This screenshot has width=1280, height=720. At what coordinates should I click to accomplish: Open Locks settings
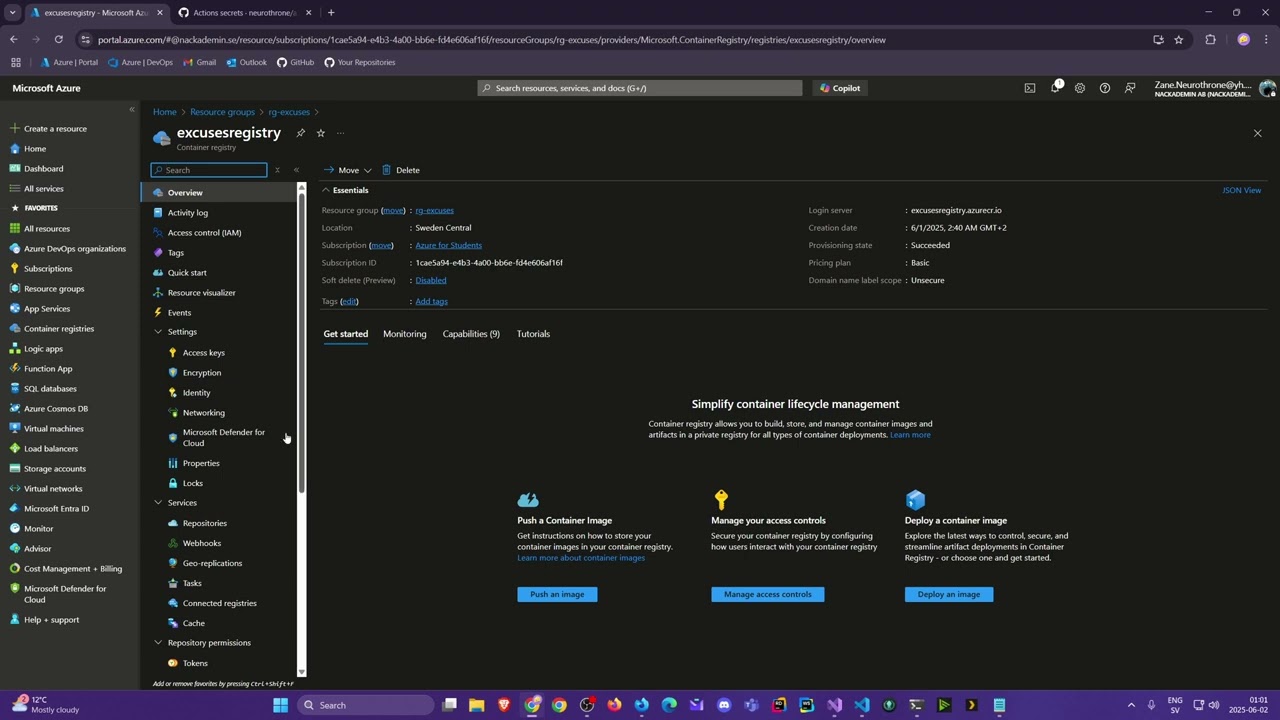(x=192, y=483)
